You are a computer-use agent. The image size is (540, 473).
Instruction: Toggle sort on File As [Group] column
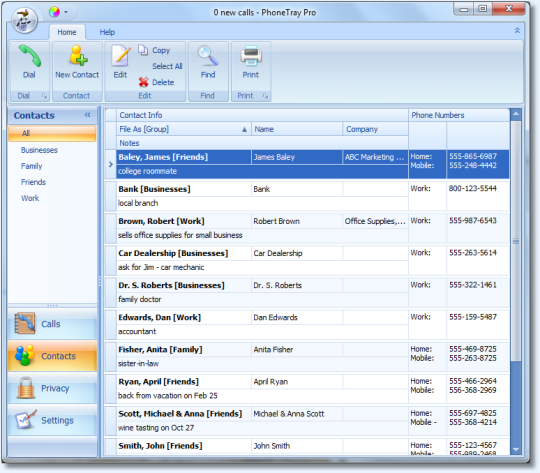pyautogui.click(x=184, y=129)
